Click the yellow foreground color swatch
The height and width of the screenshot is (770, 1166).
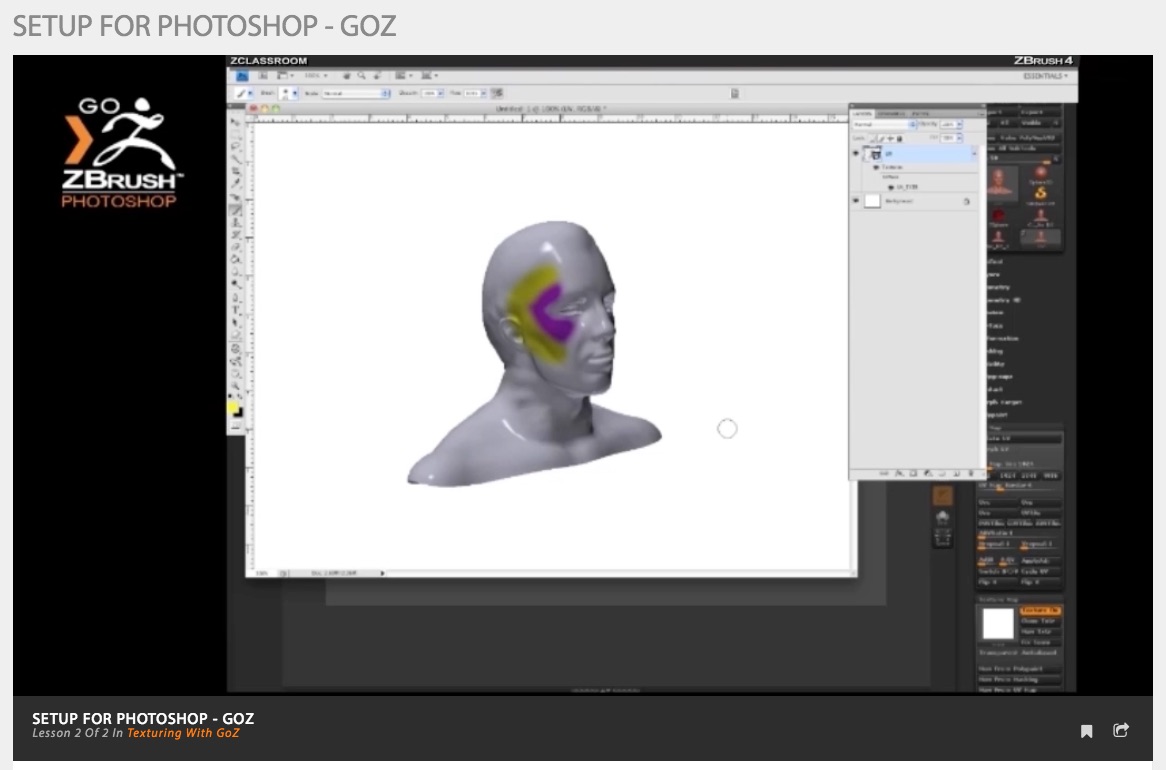point(233,408)
